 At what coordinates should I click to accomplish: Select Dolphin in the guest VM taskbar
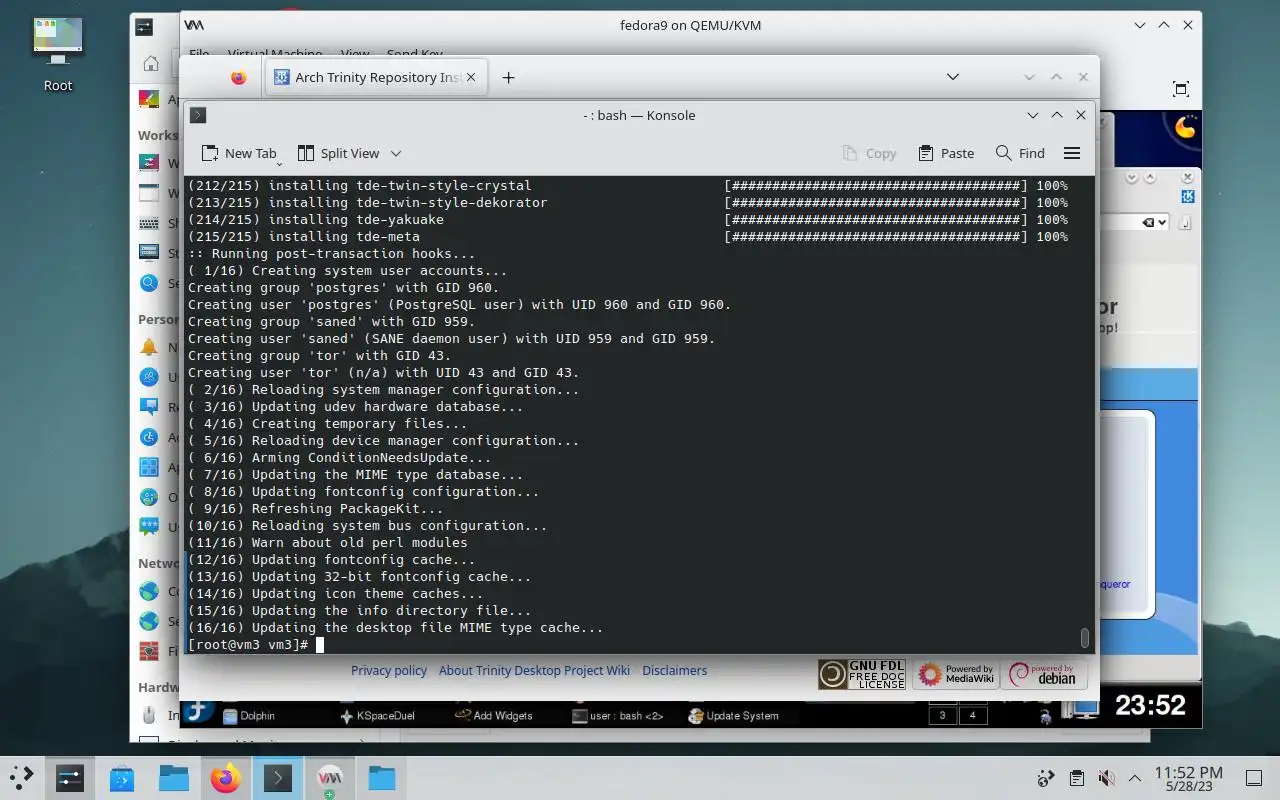(x=248, y=715)
